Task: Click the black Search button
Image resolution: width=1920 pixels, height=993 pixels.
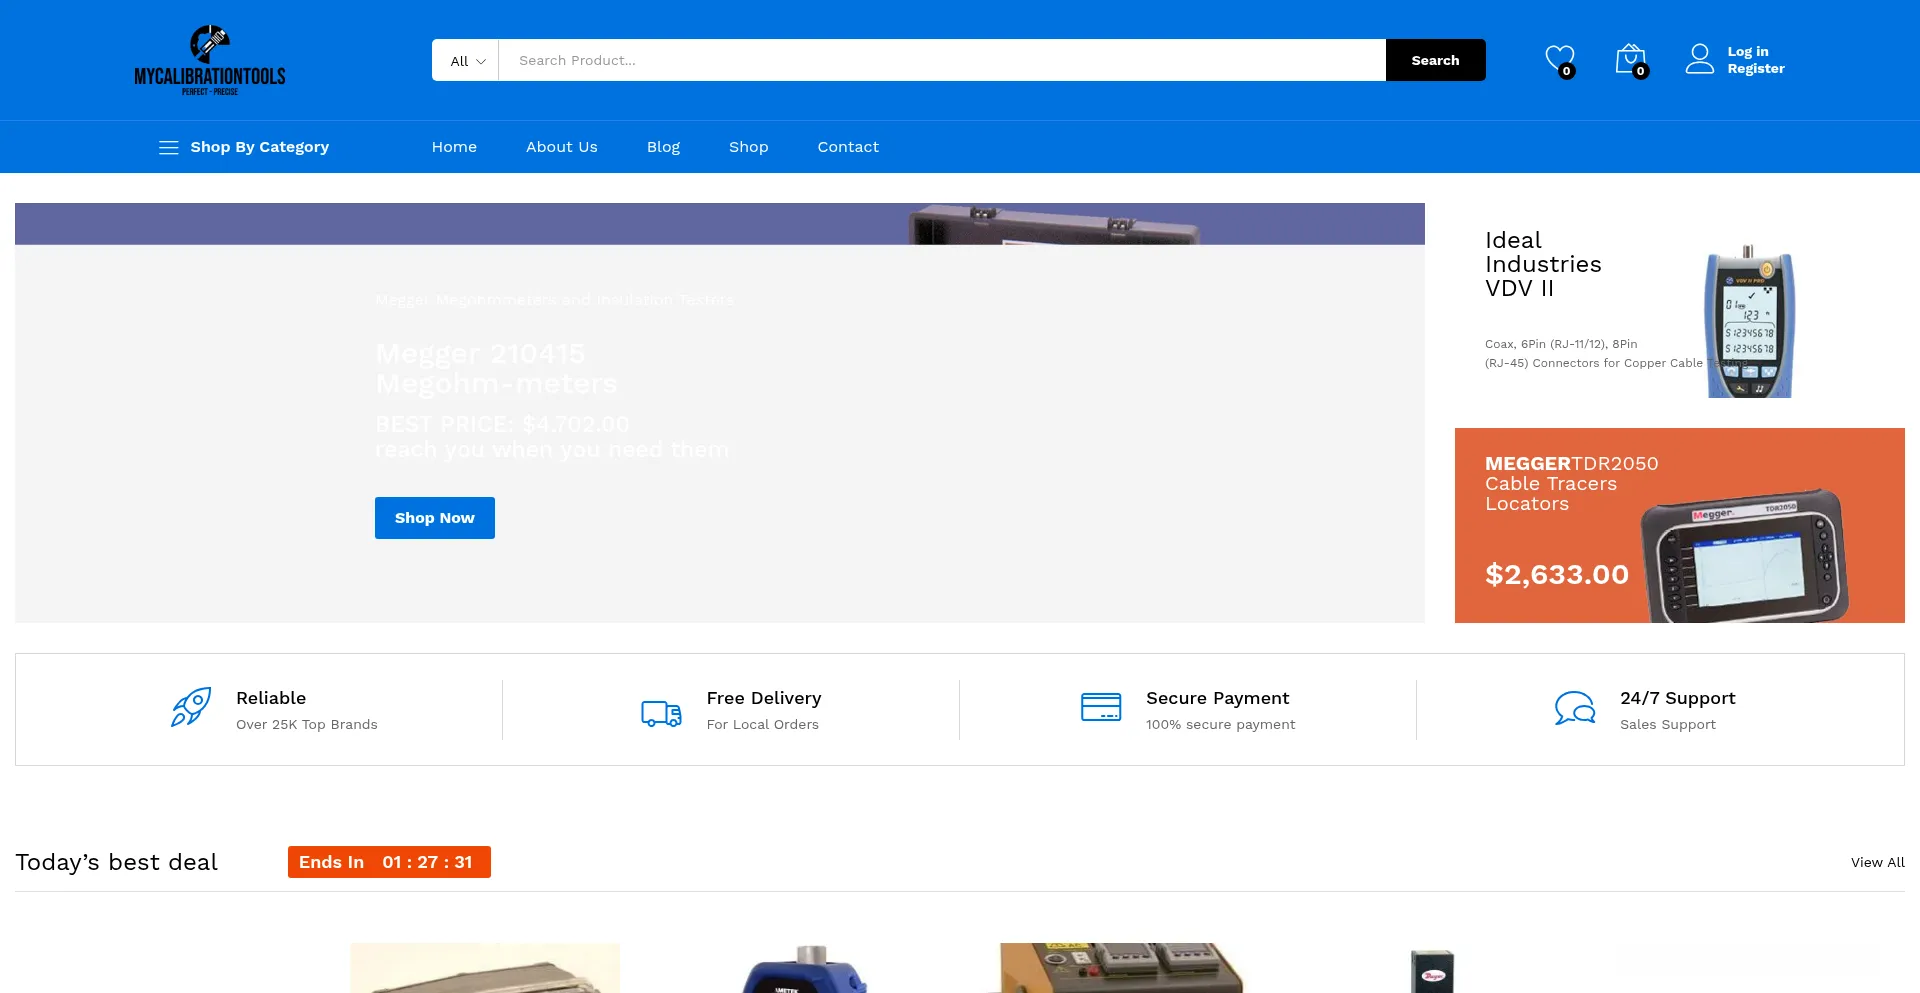Action: coord(1435,60)
